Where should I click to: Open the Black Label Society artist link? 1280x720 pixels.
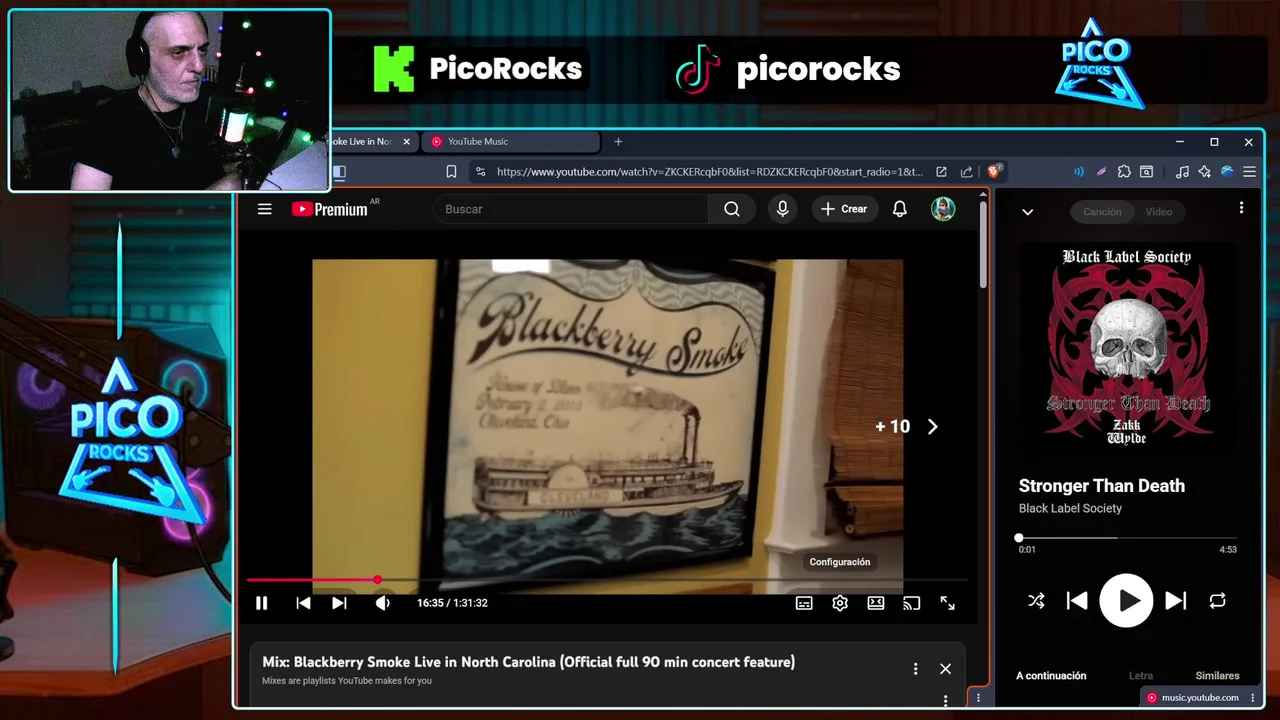click(x=1070, y=508)
